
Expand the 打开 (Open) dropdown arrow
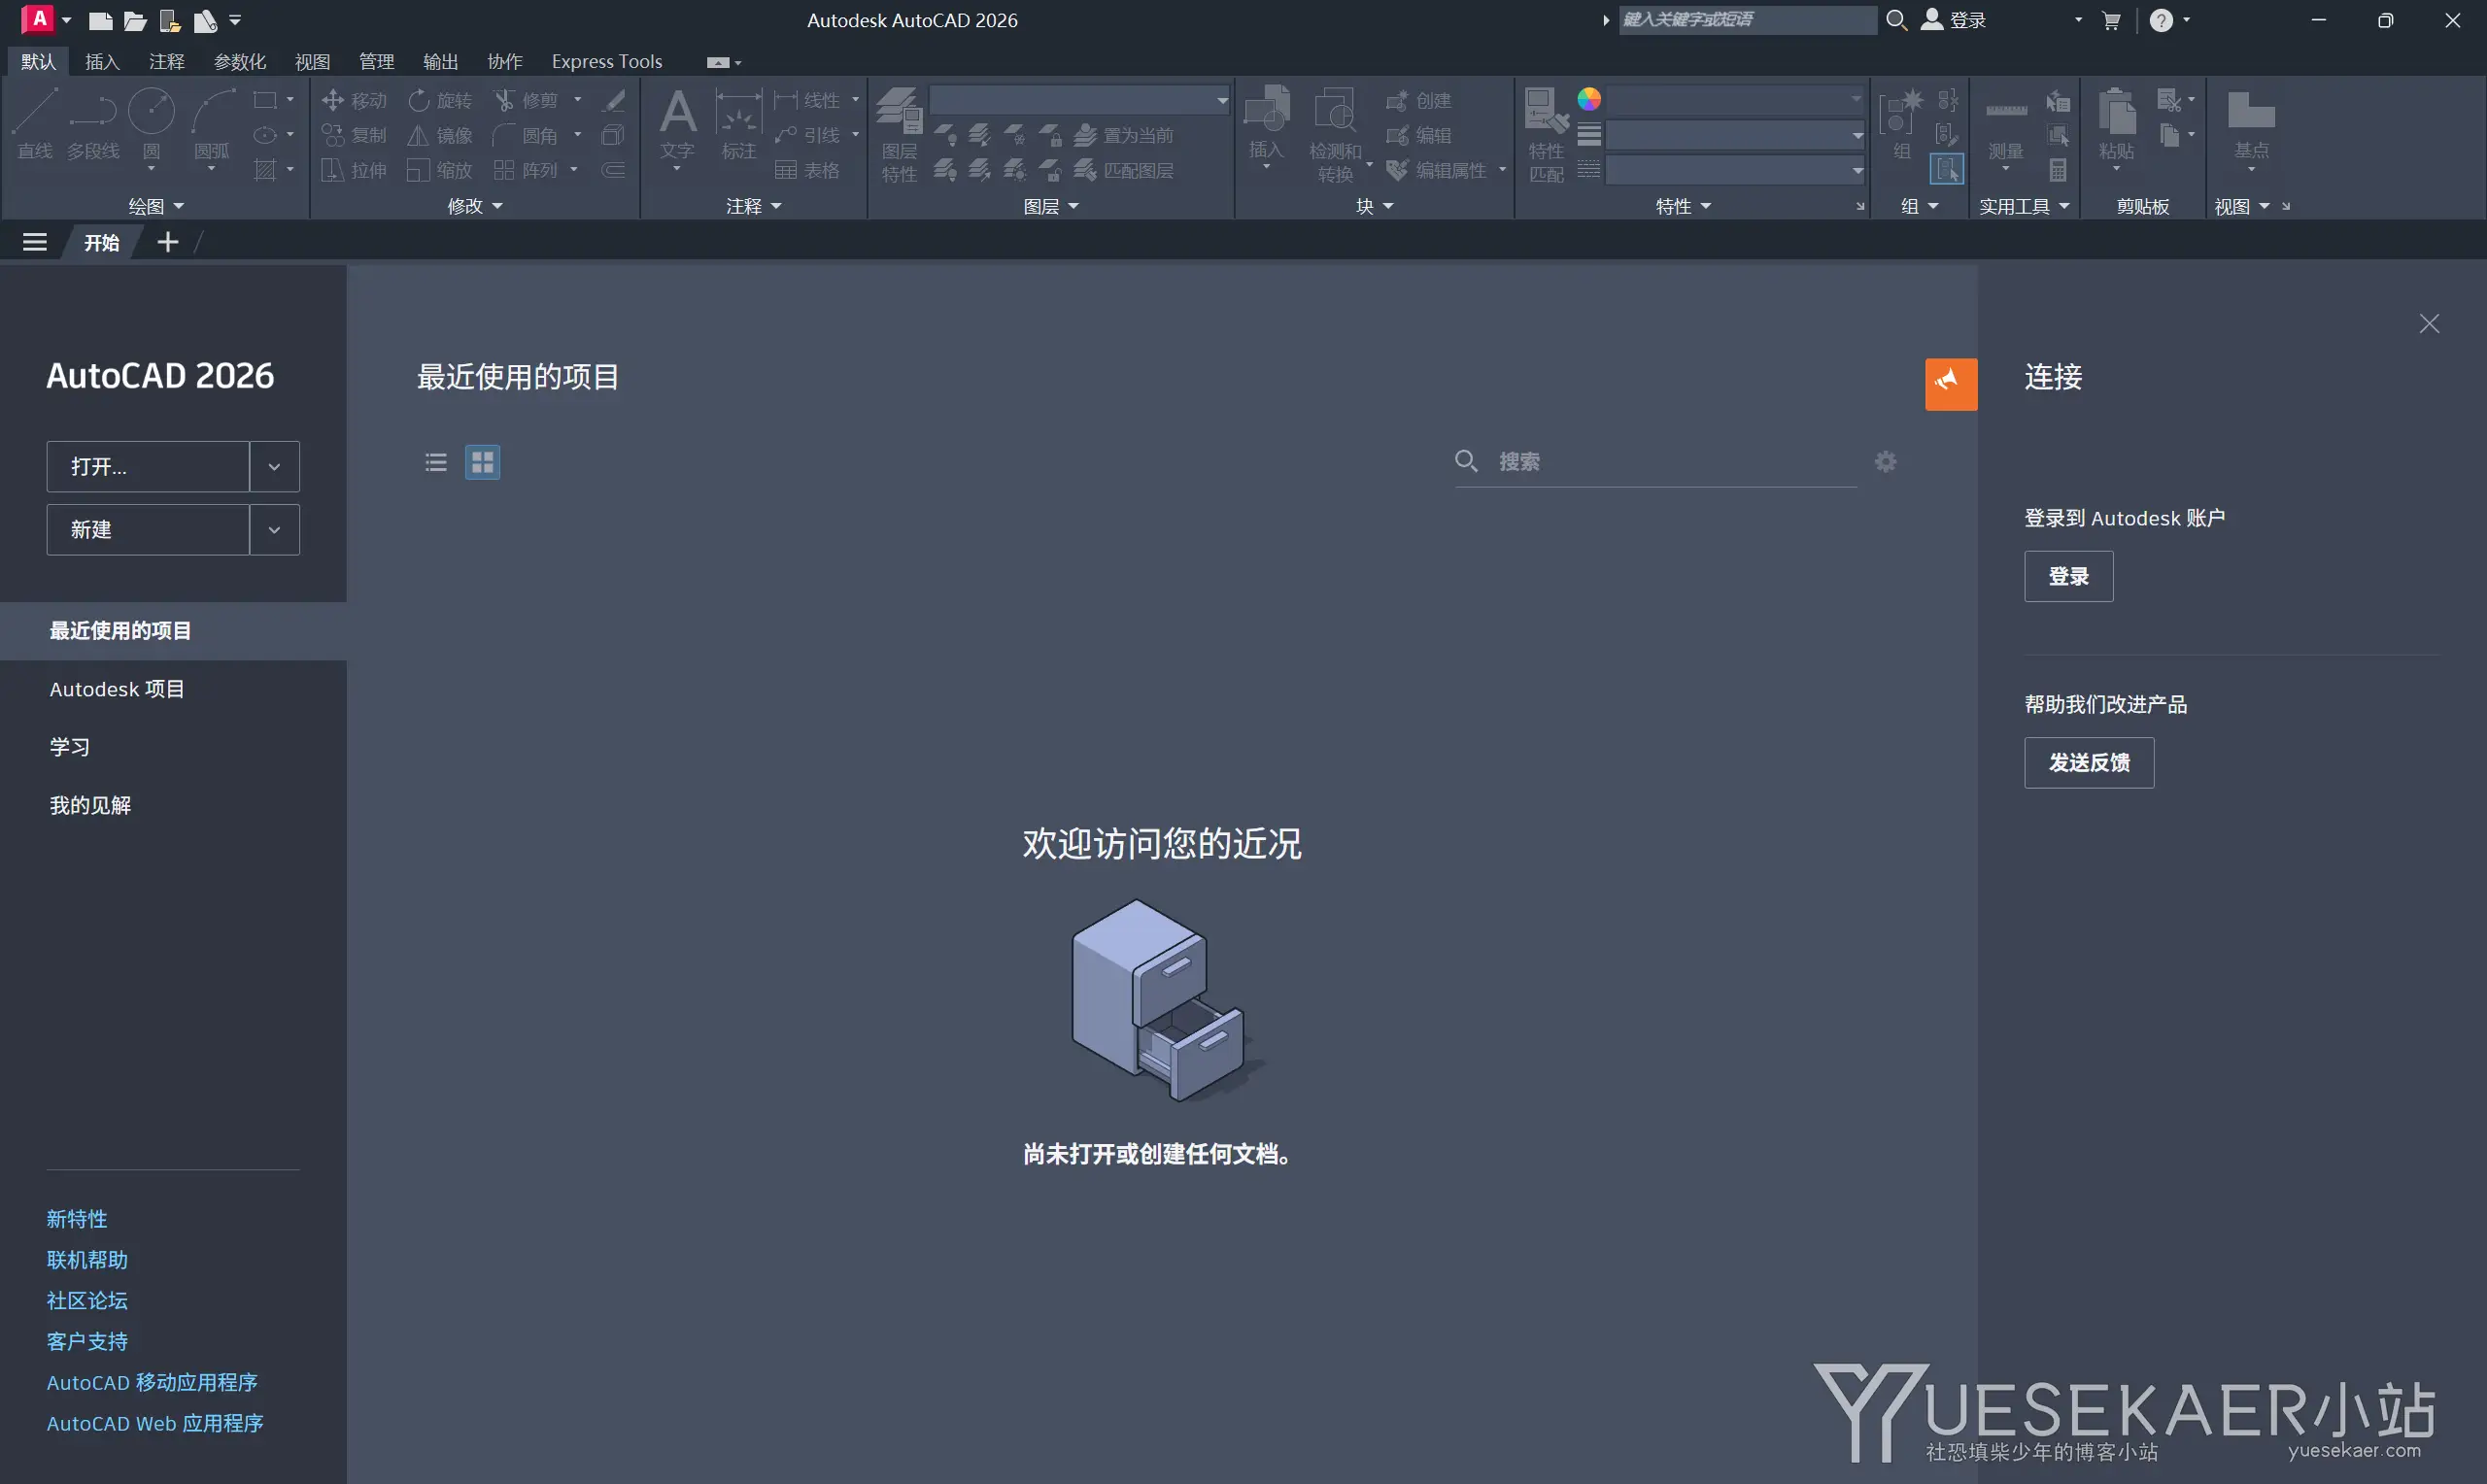coord(274,466)
